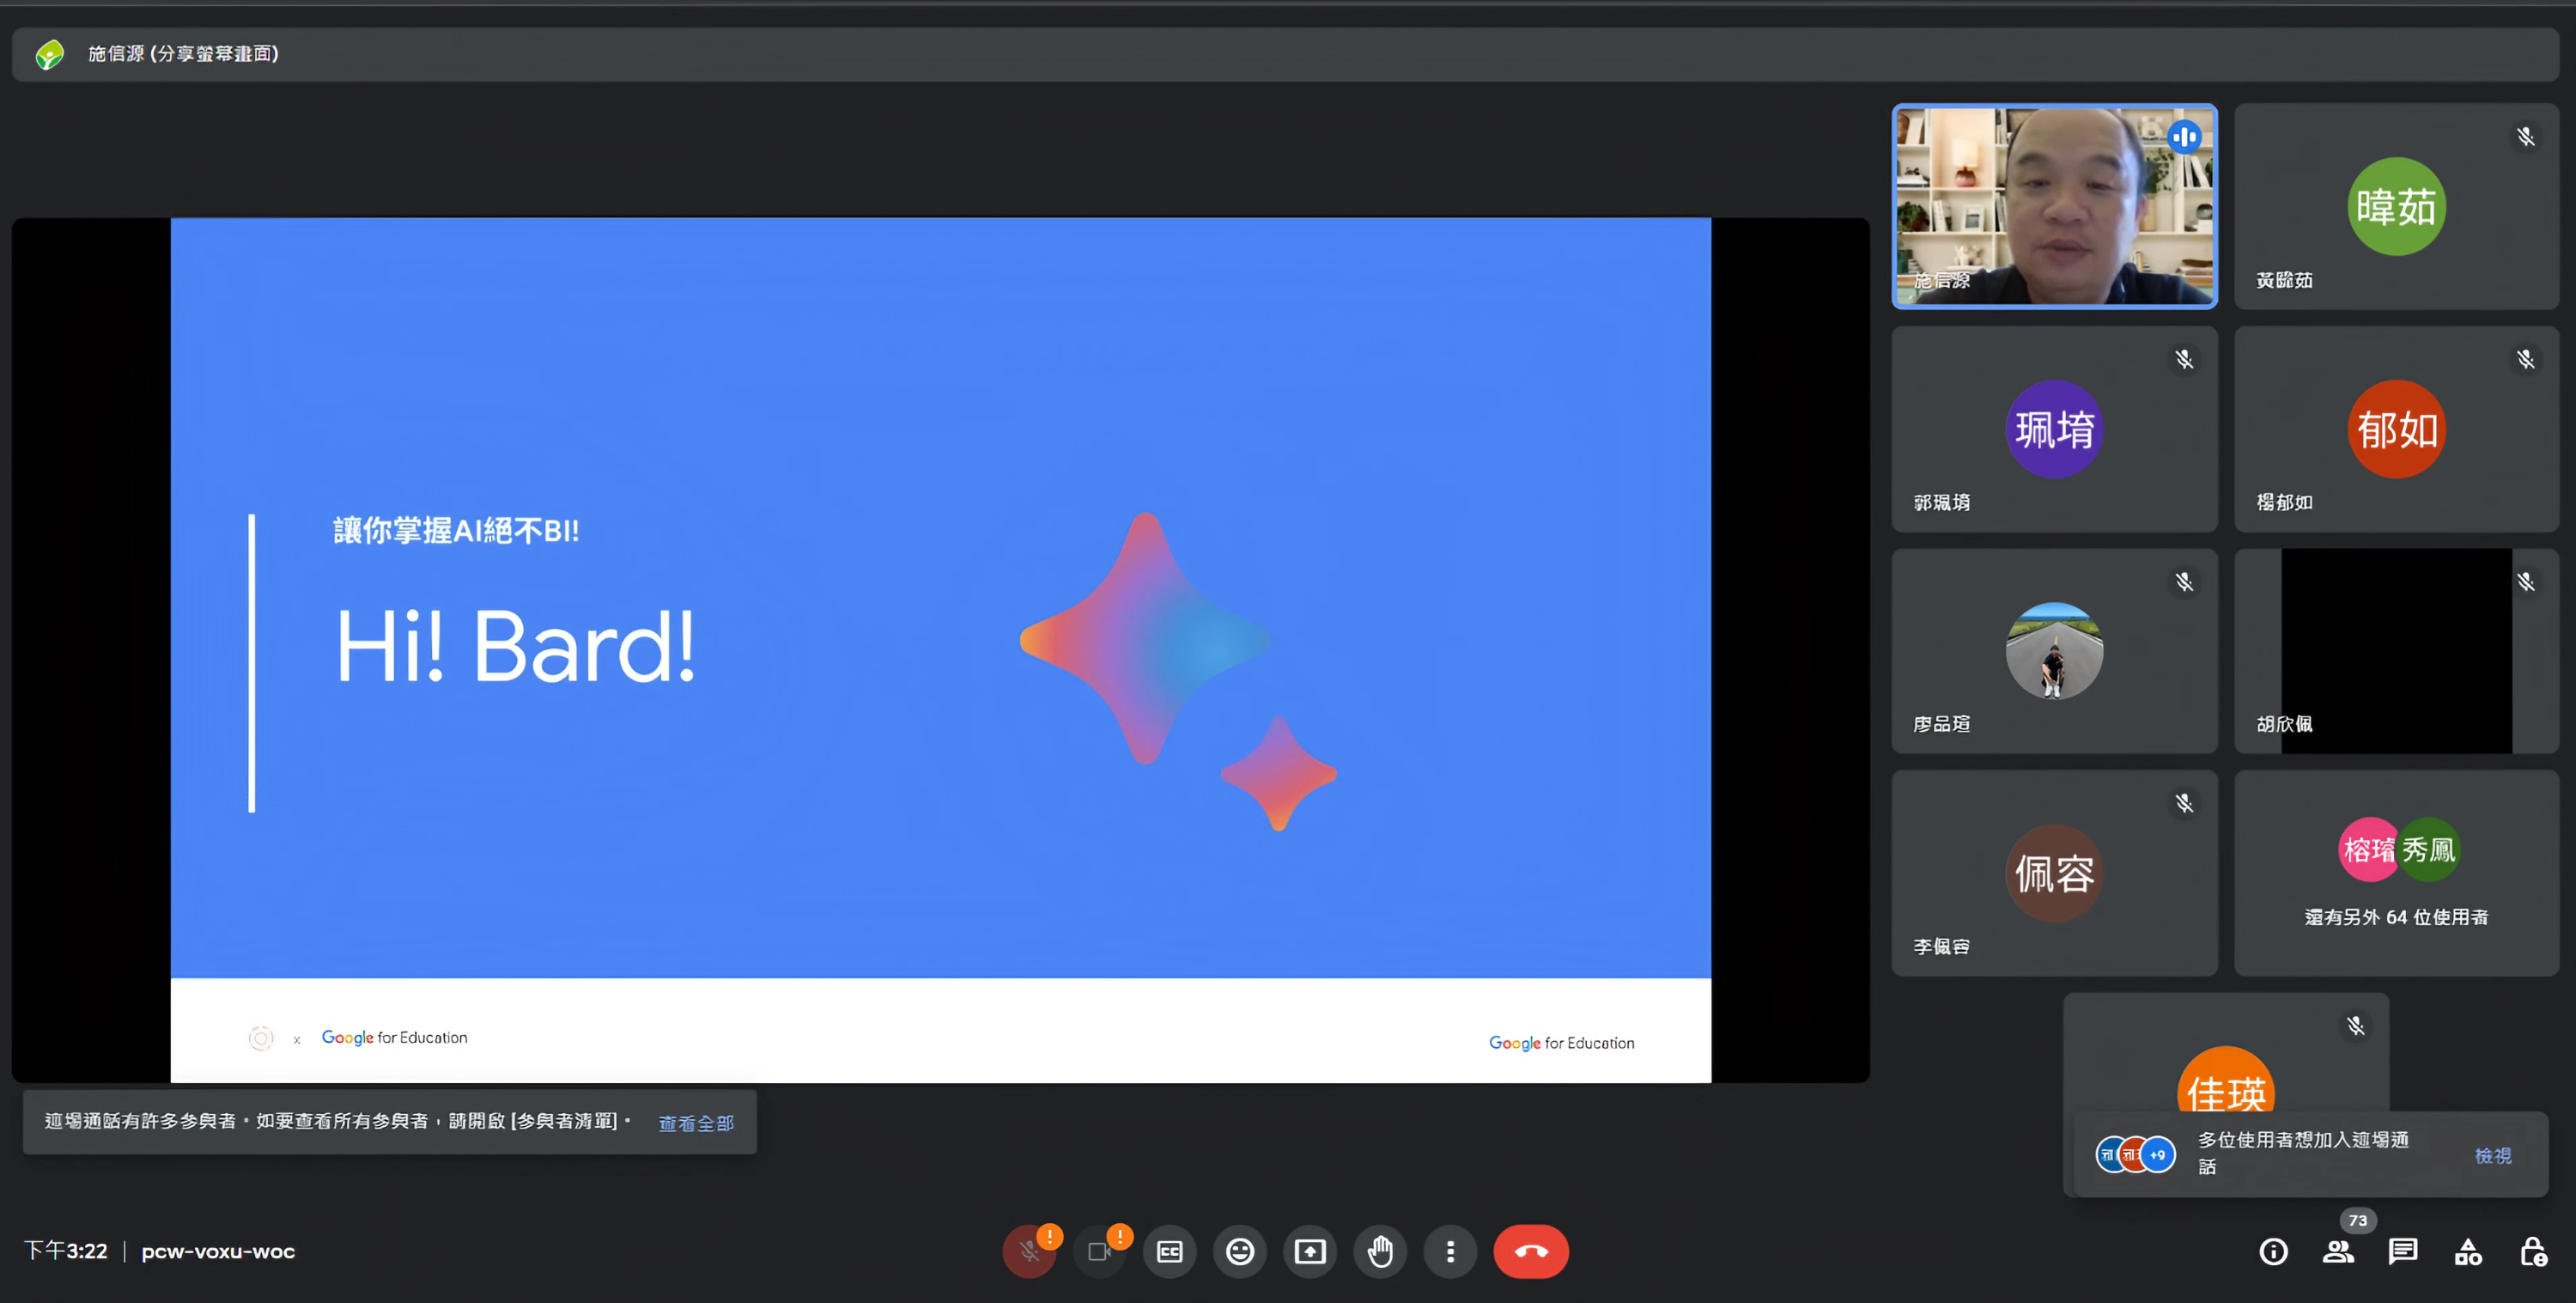Unmute the microphone button
2576x1303 pixels.
point(1029,1251)
